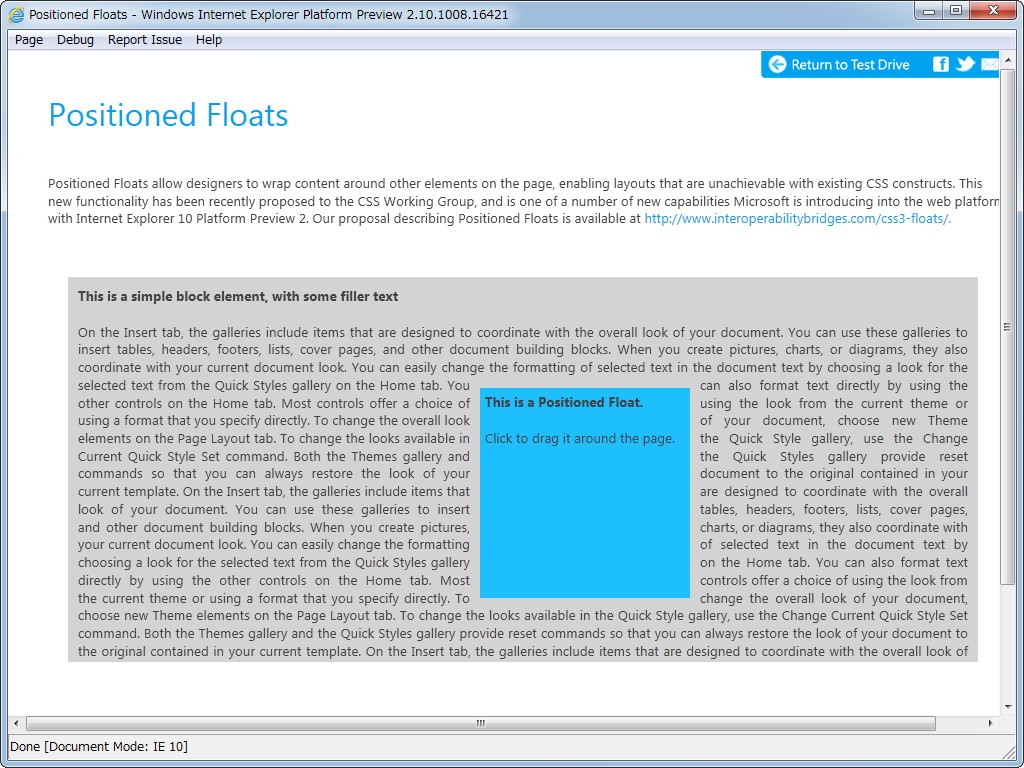This screenshot has width=1024, height=768.
Task: Click the back arrow circle icon
Action: [x=778, y=64]
